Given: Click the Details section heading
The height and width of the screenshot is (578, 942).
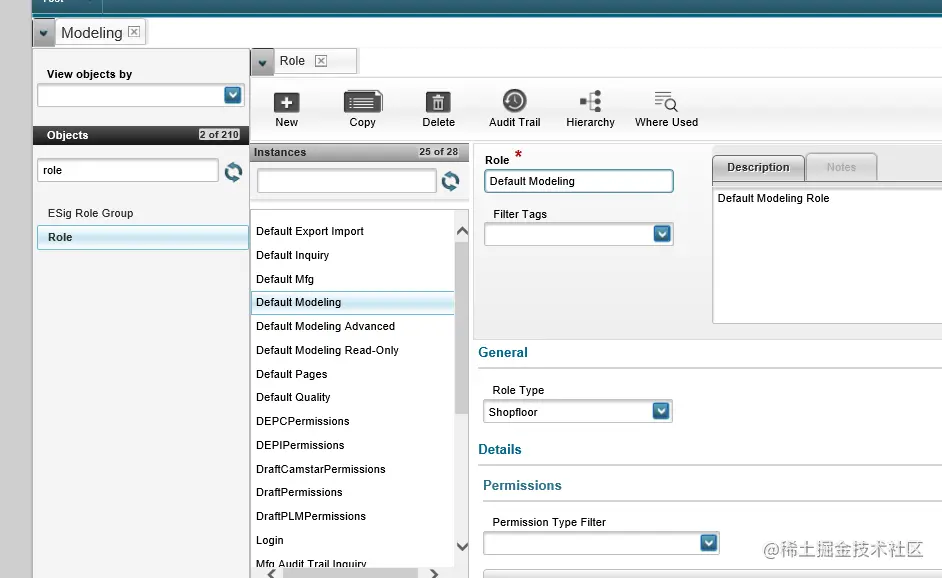Looking at the screenshot, I should point(500,449).
